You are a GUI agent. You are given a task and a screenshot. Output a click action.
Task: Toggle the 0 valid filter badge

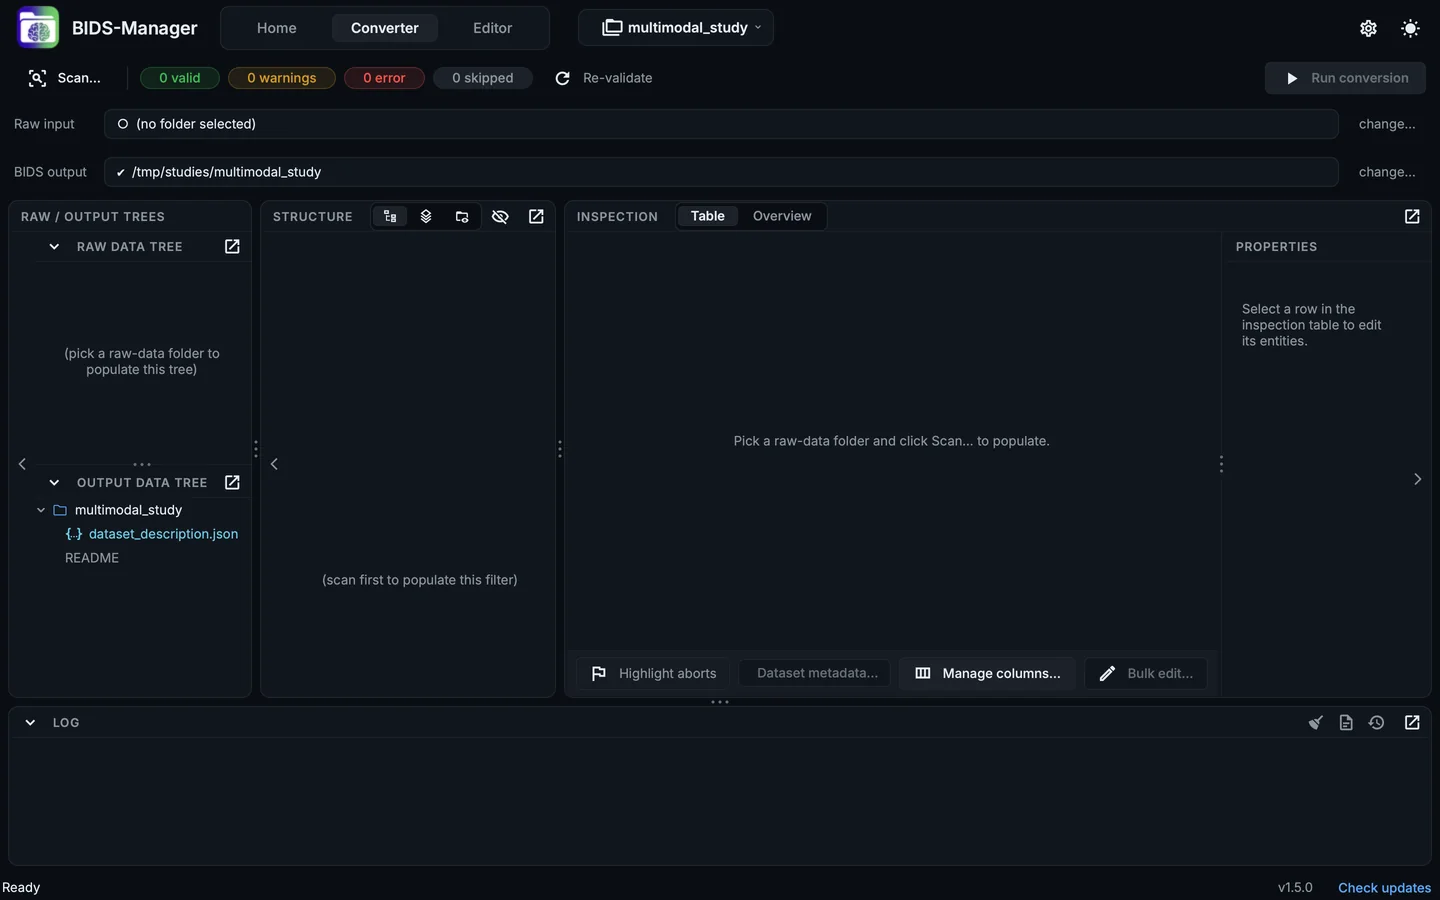coord(180,78)
